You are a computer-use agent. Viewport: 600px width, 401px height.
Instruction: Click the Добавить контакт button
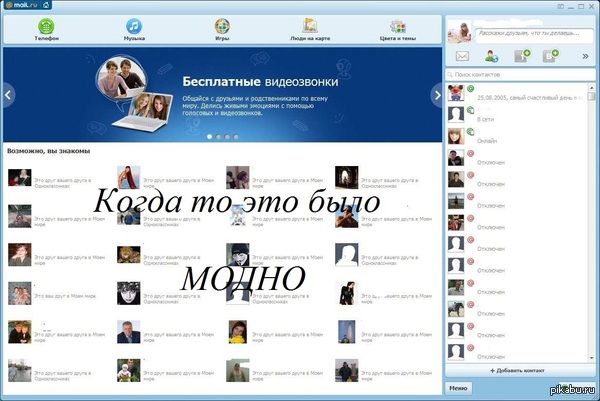520,370
